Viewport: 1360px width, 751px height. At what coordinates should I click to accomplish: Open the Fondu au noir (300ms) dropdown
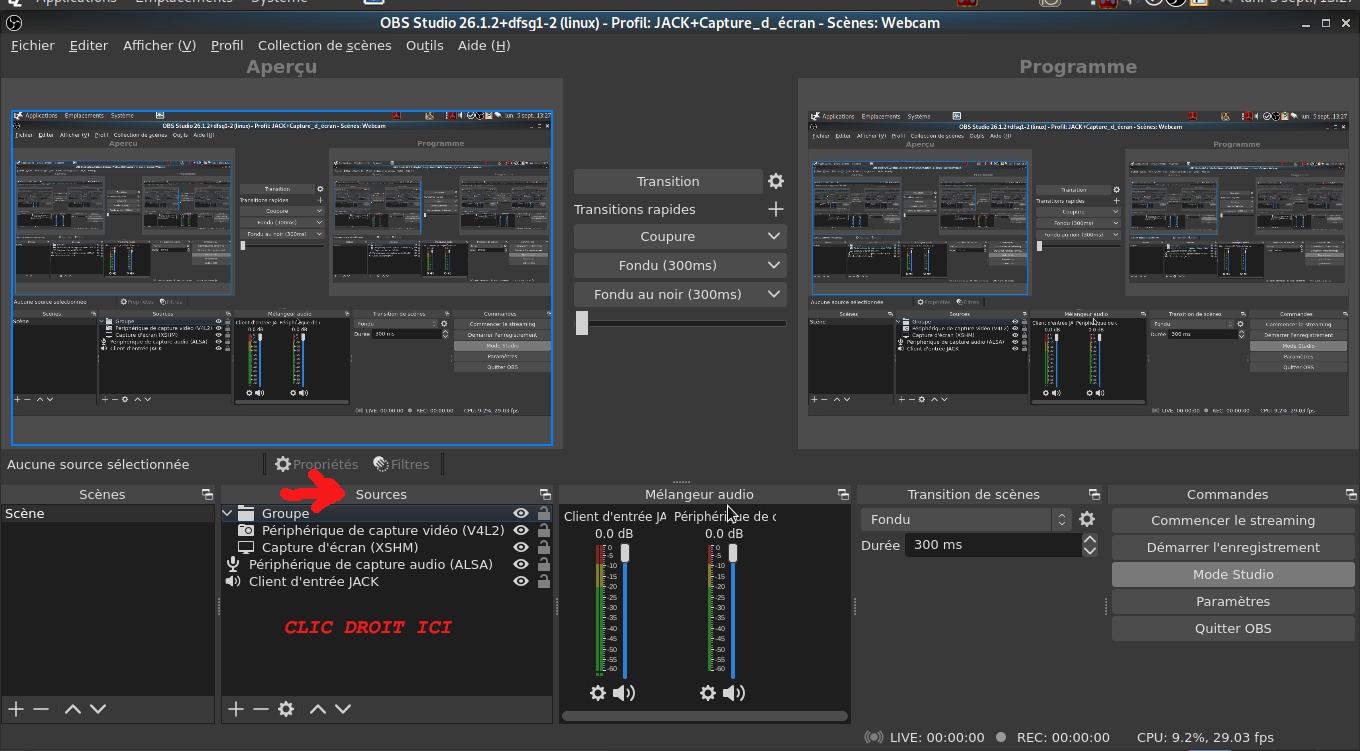point(680,295)
